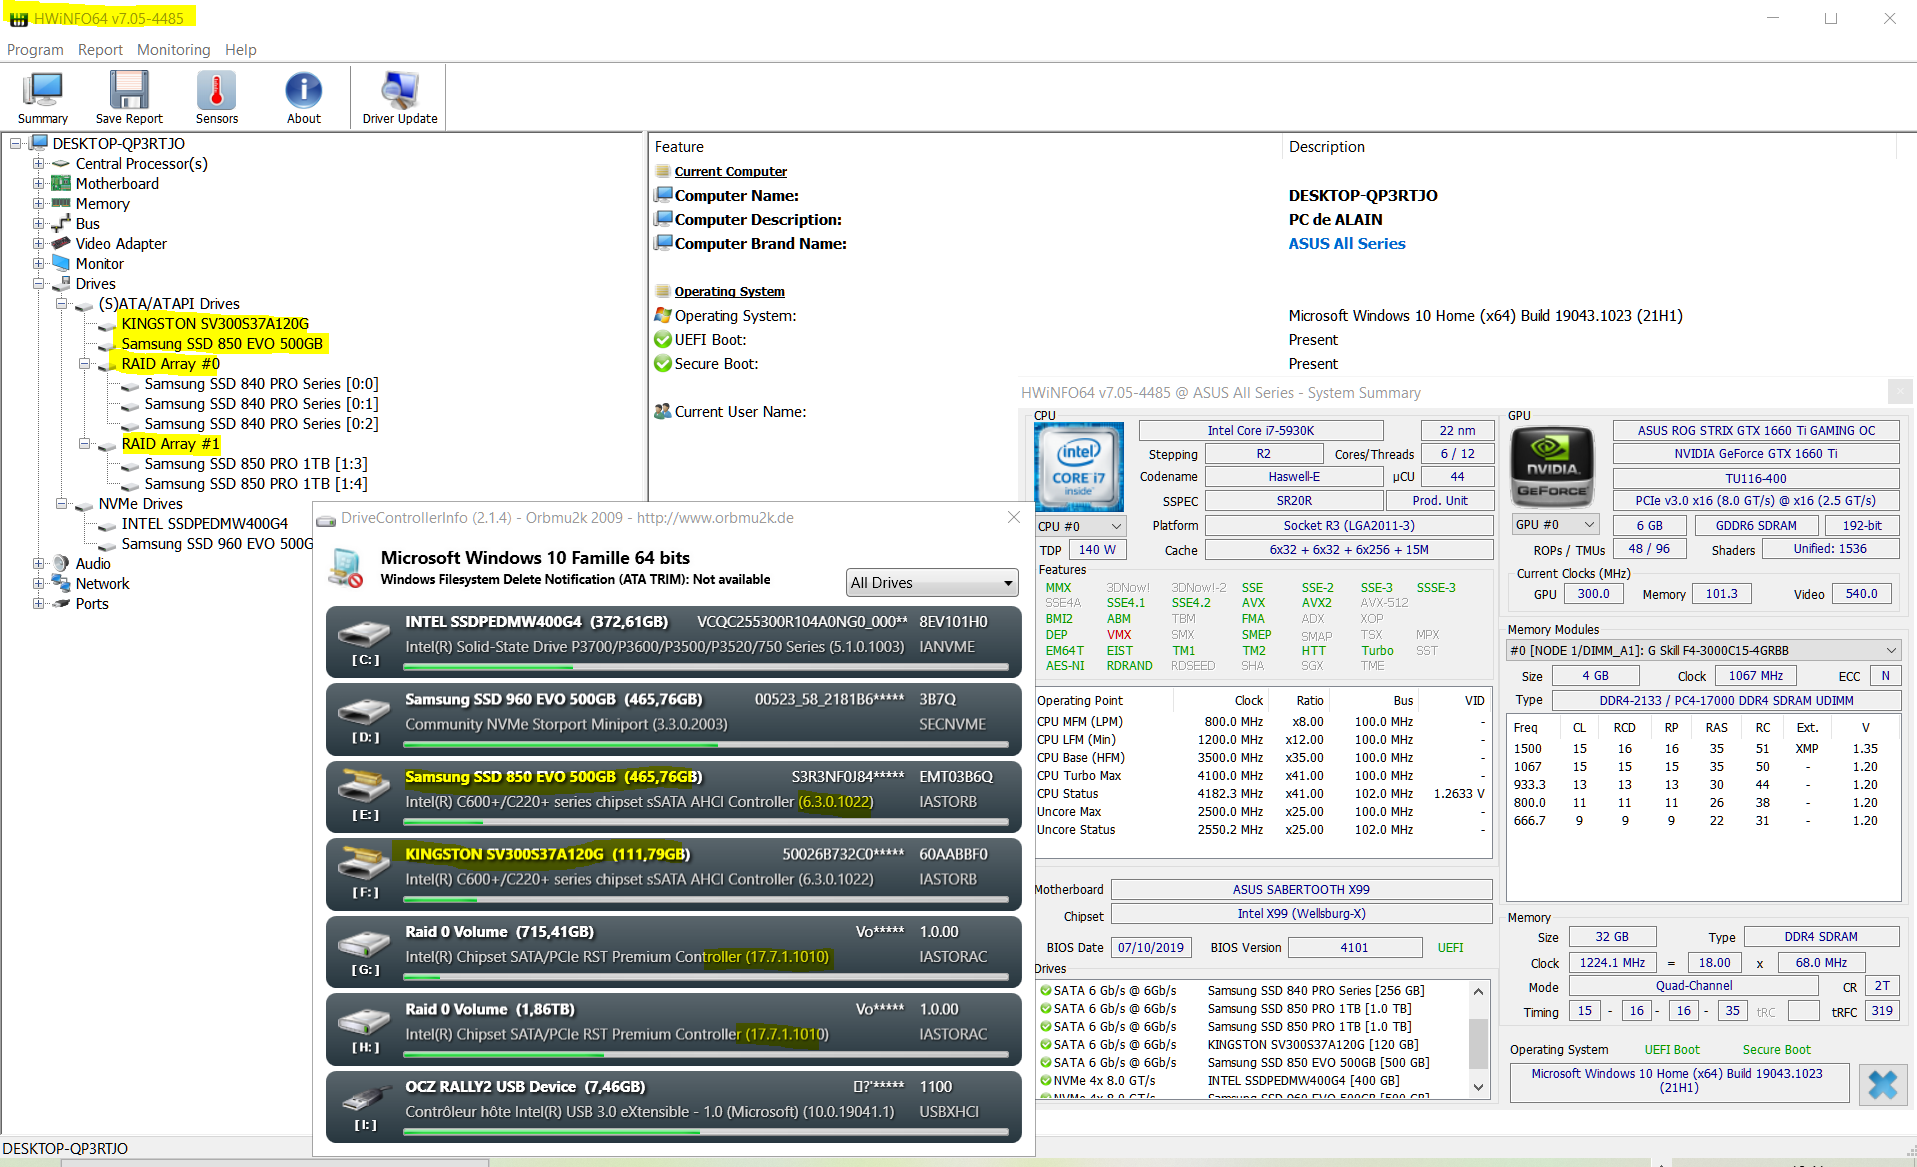
Task: Click the F: drive icon for KINGSTON SV300S37A120G
Action: coord(364,863)
